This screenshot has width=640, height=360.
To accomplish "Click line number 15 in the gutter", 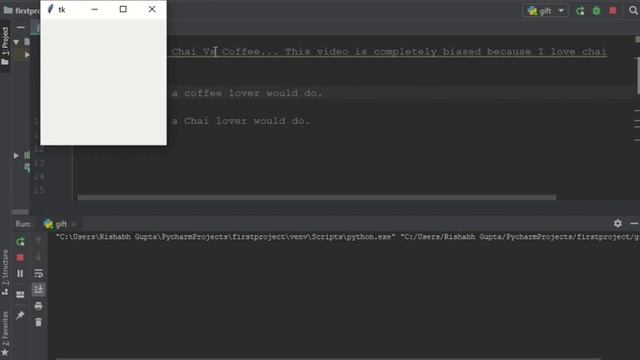I will point(39,190).
